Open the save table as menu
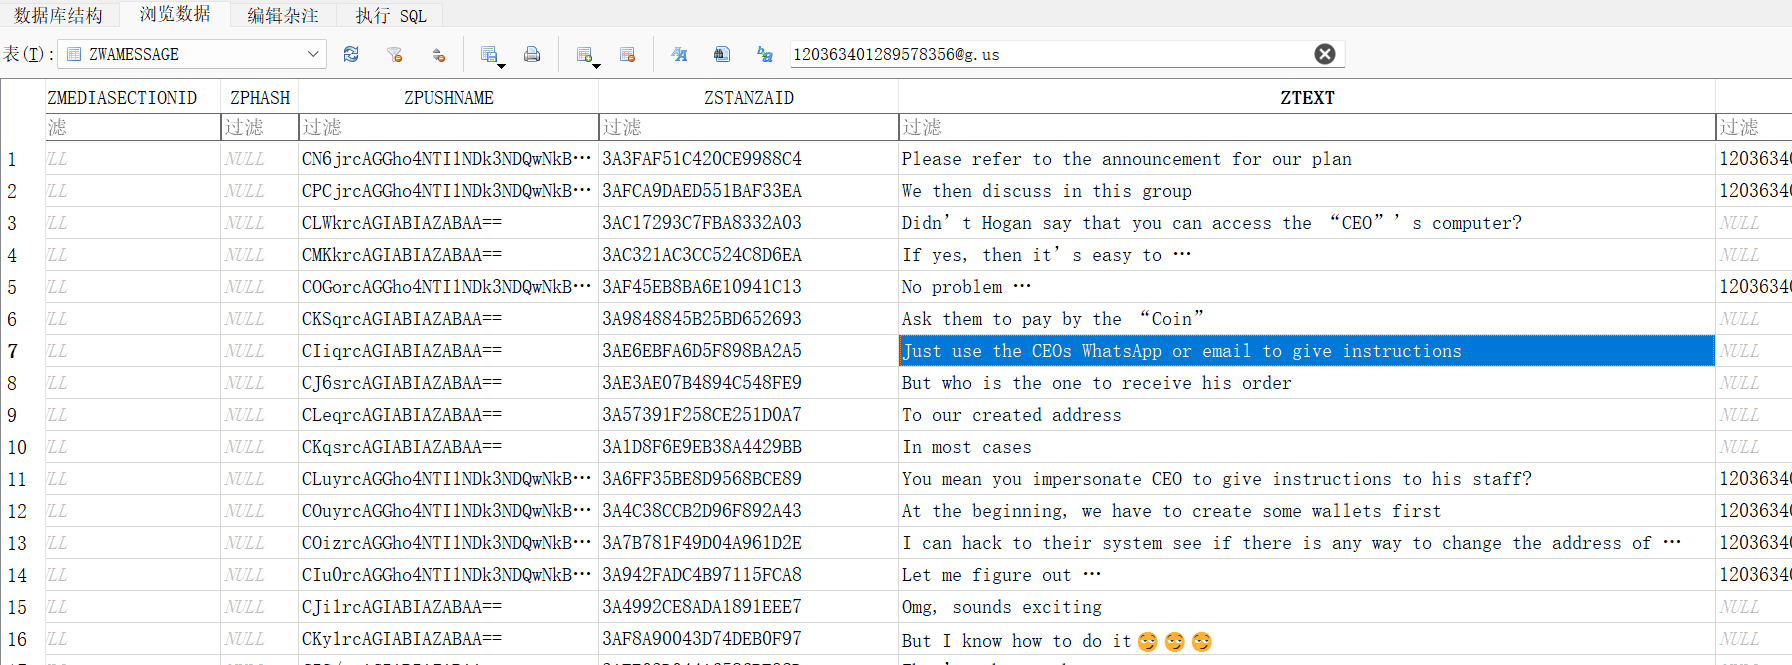 coord(491,55)
